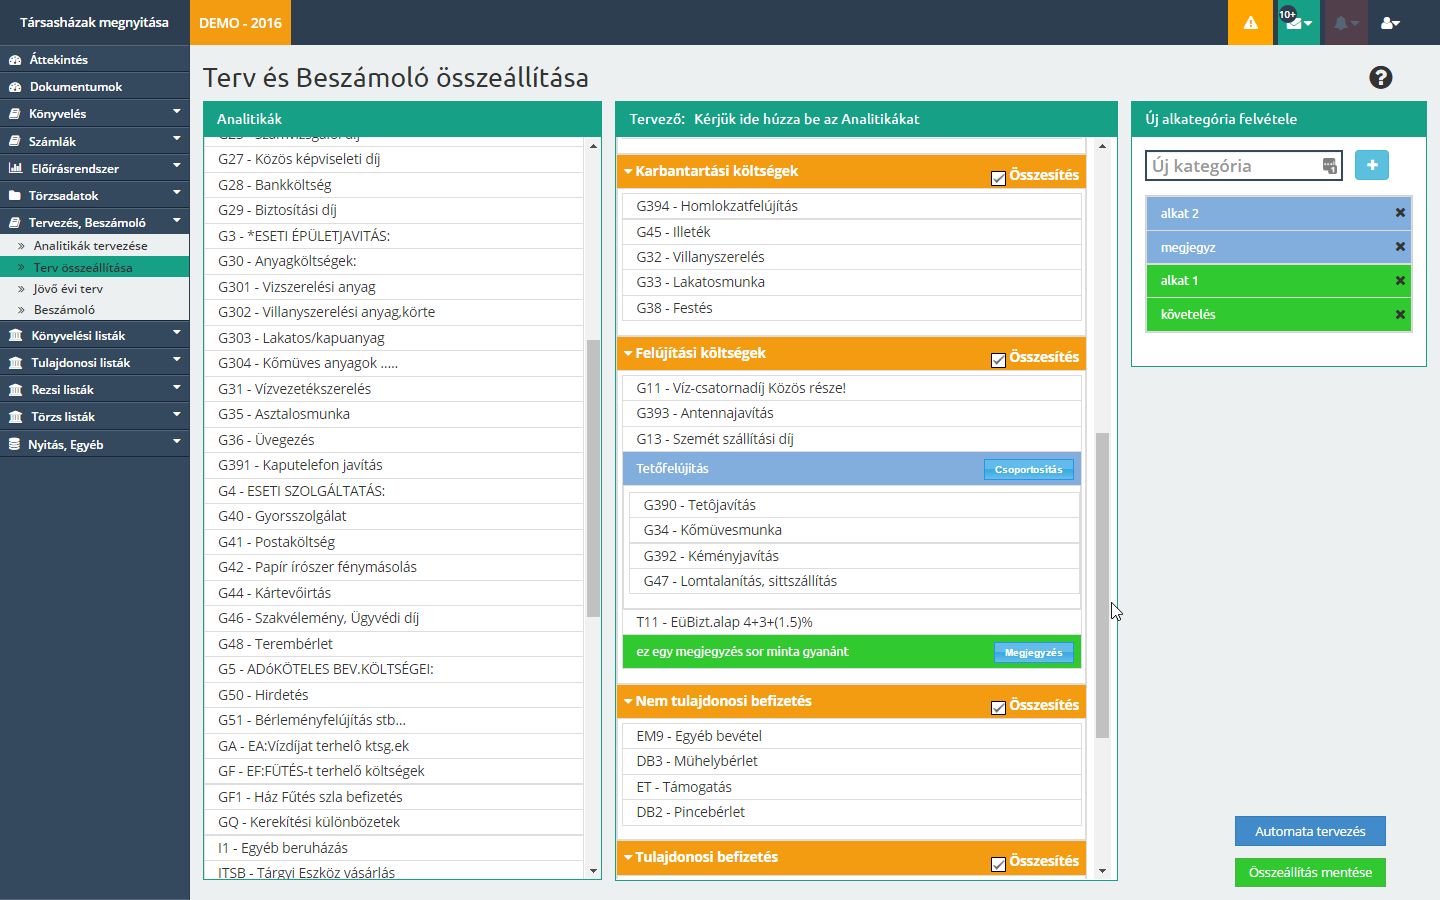1440x900 pixels.
Task: Open the Beszámoló submenu item
Action: coord(64,310)
